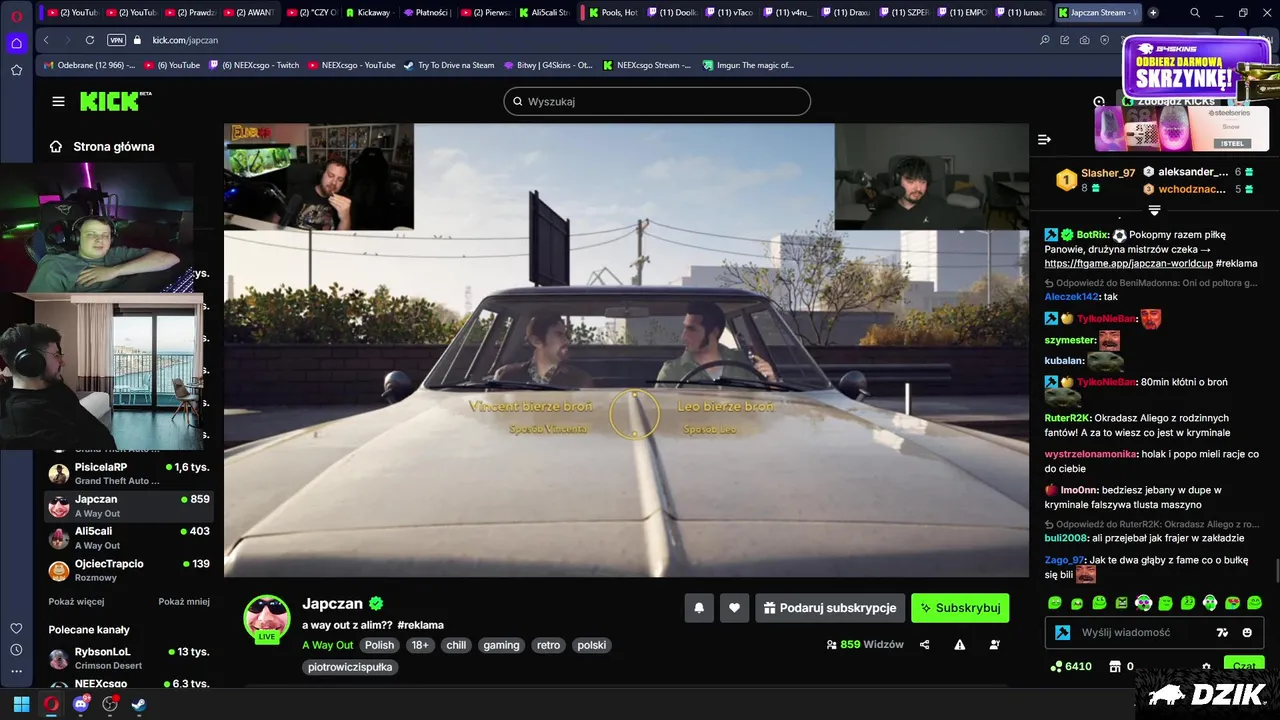Viewport: 1280px width, 720px height.
Task: Open Opera bookmarks star icon in sidebar
Action: [x=16, y=70]
